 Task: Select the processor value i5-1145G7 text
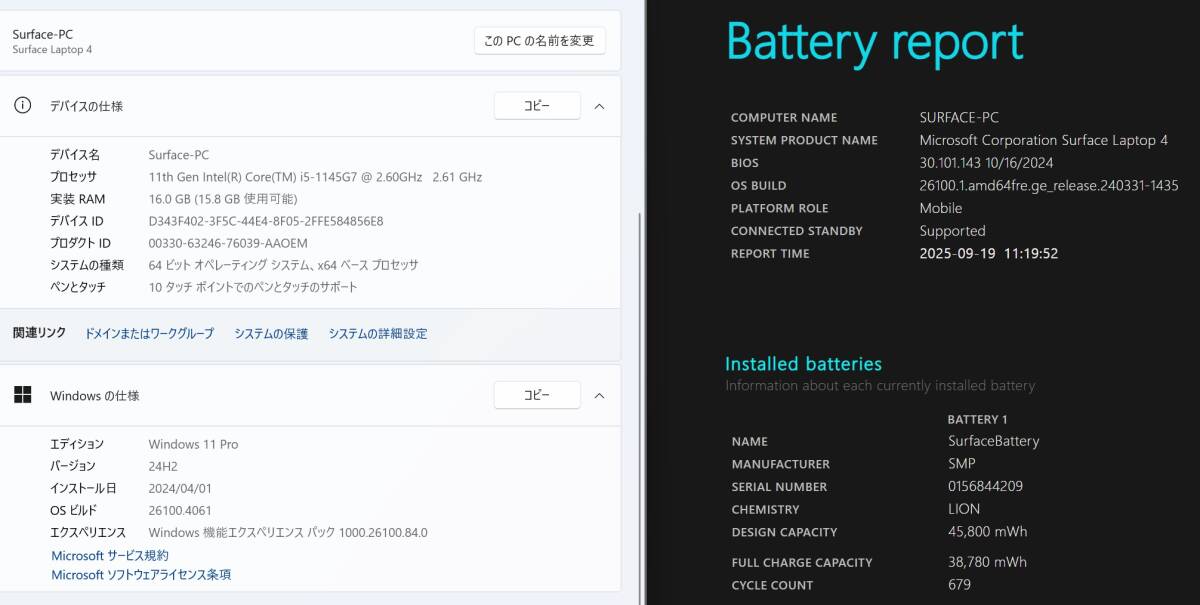pyautogui.click(x=315, y=177)
